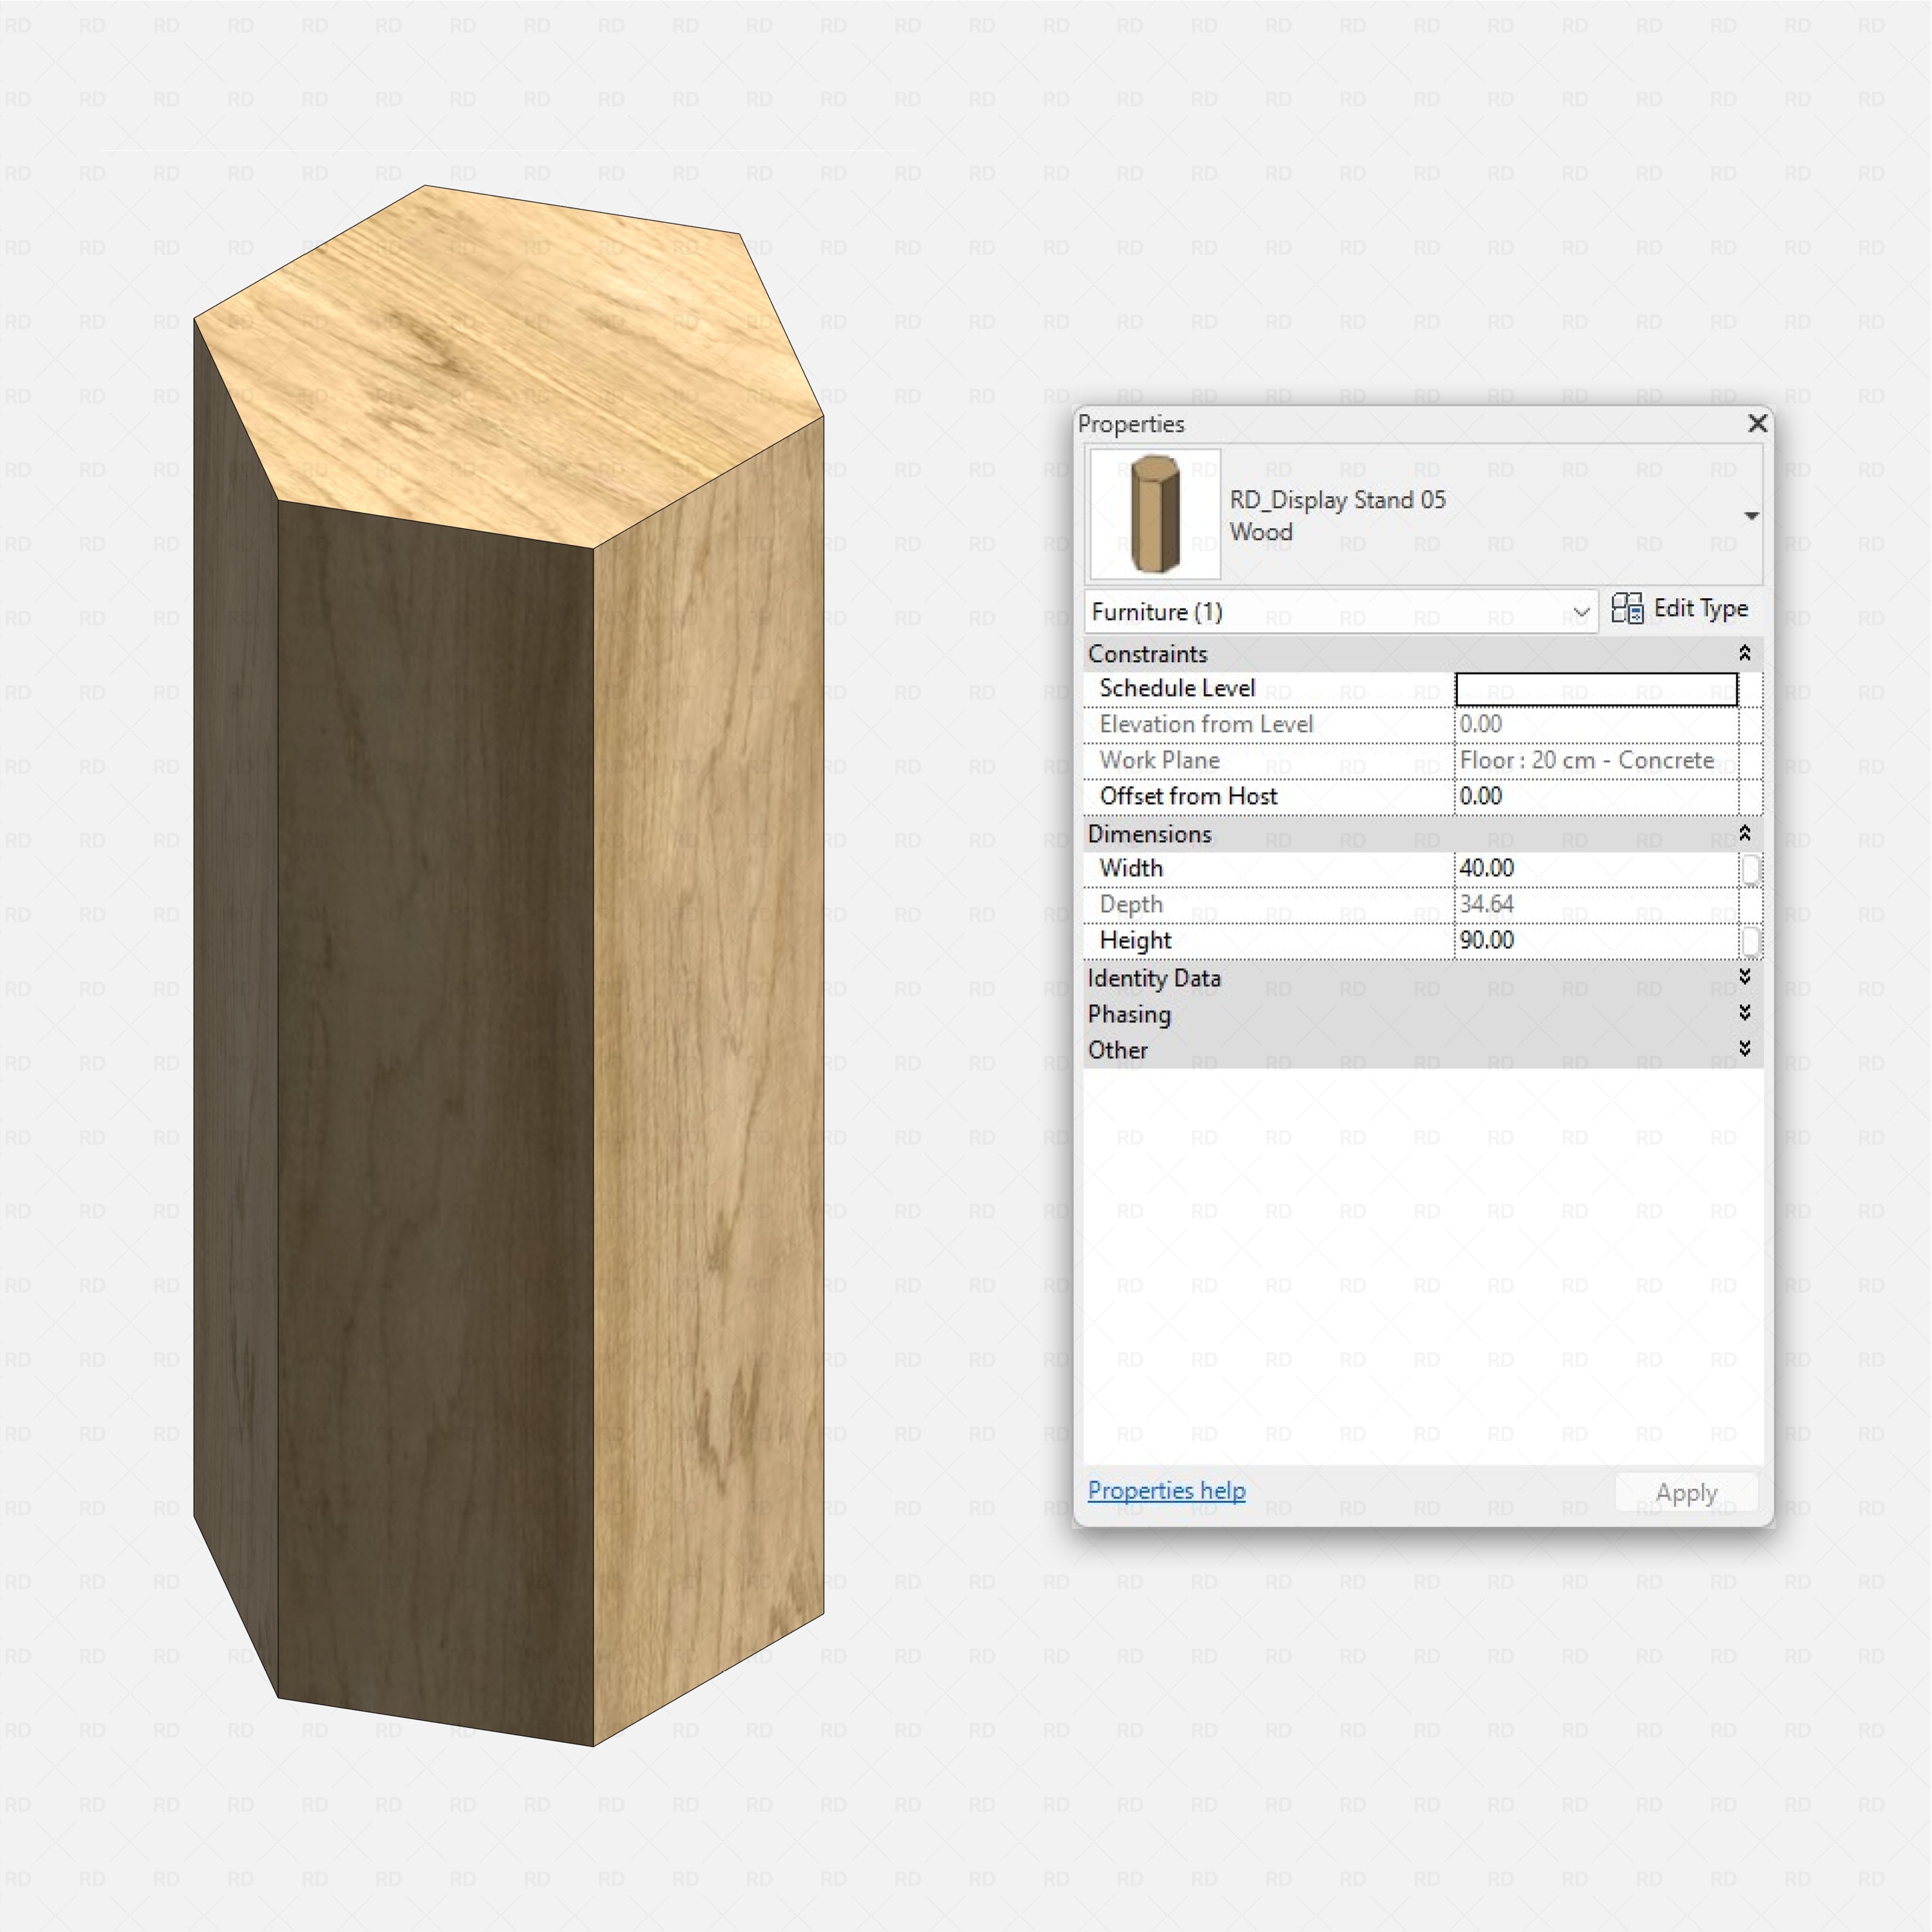Image resolution: width=1932 pixels, height=1932 pixels.
Task: Open the family type selector dropdown arrow
Action: pyautogui.click(x=1751, y=516)
